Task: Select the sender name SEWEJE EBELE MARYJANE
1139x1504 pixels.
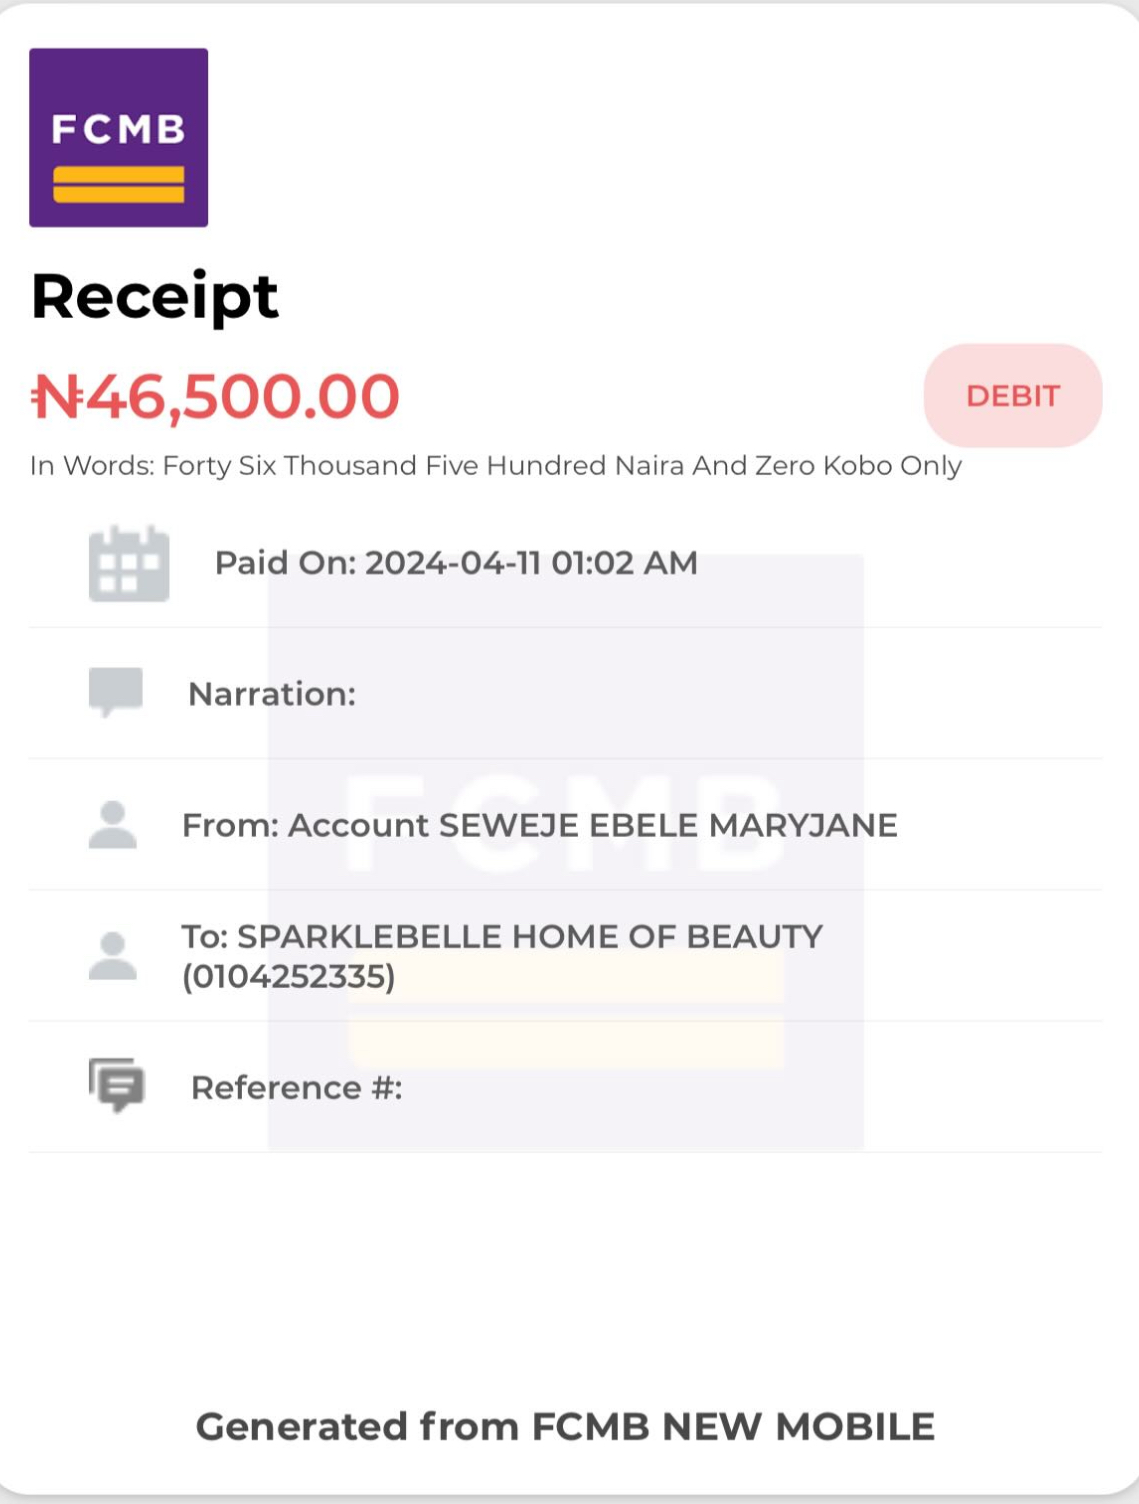Action: click(668, 826)
